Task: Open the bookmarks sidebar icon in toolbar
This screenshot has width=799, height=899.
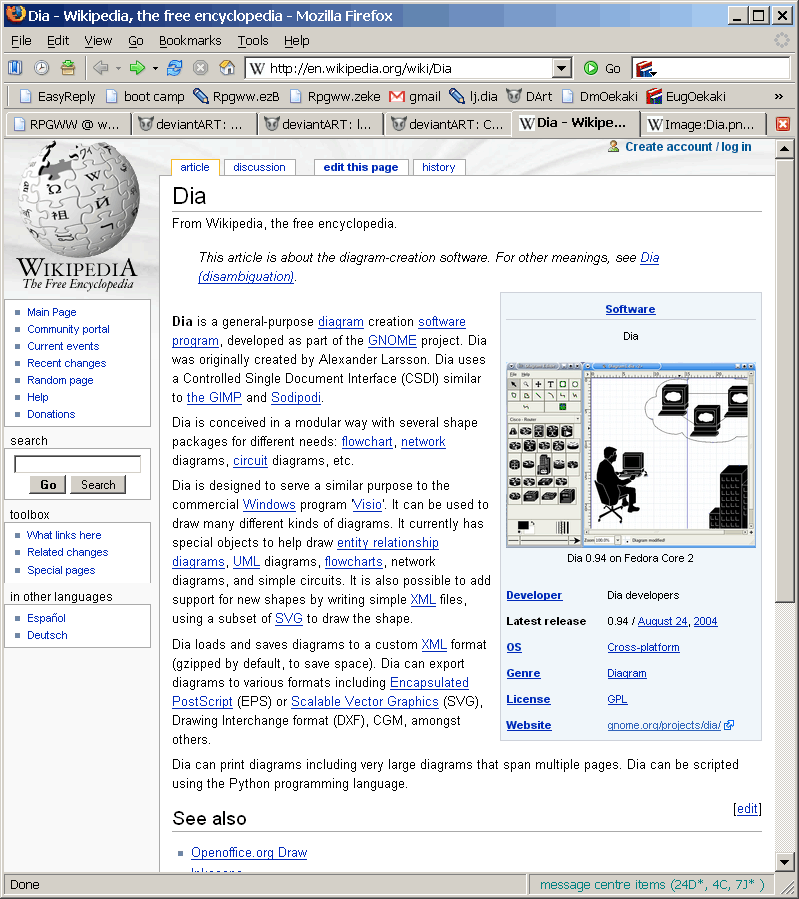Action: [x=15, y=68]
